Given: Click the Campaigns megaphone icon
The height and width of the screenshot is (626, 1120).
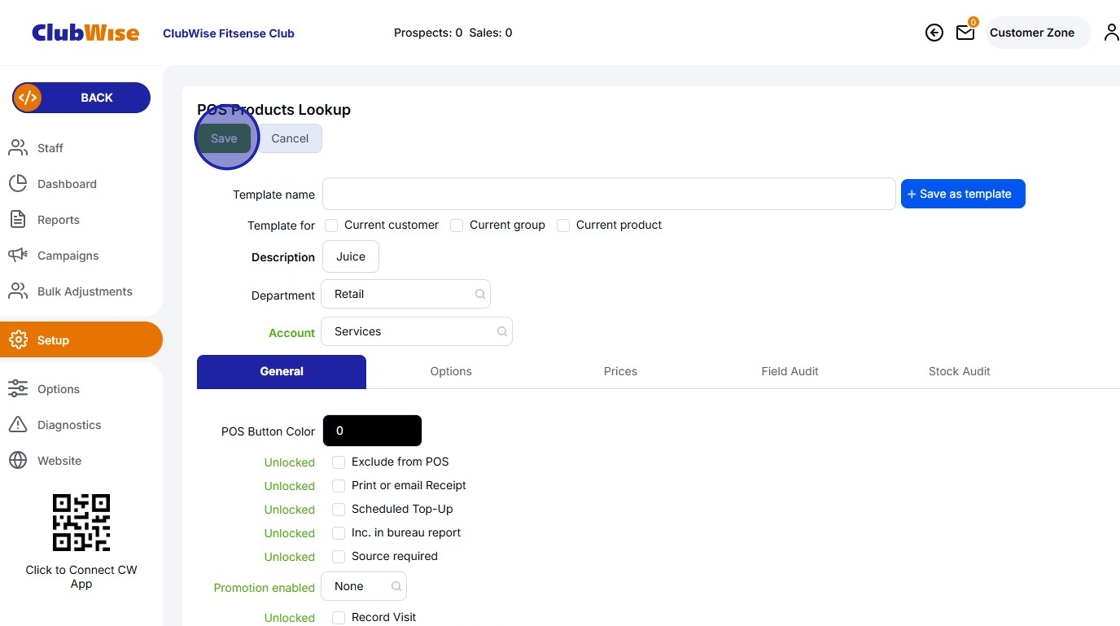Looking at the screenshot, I should pyautogui.click(x=18, y=255).
